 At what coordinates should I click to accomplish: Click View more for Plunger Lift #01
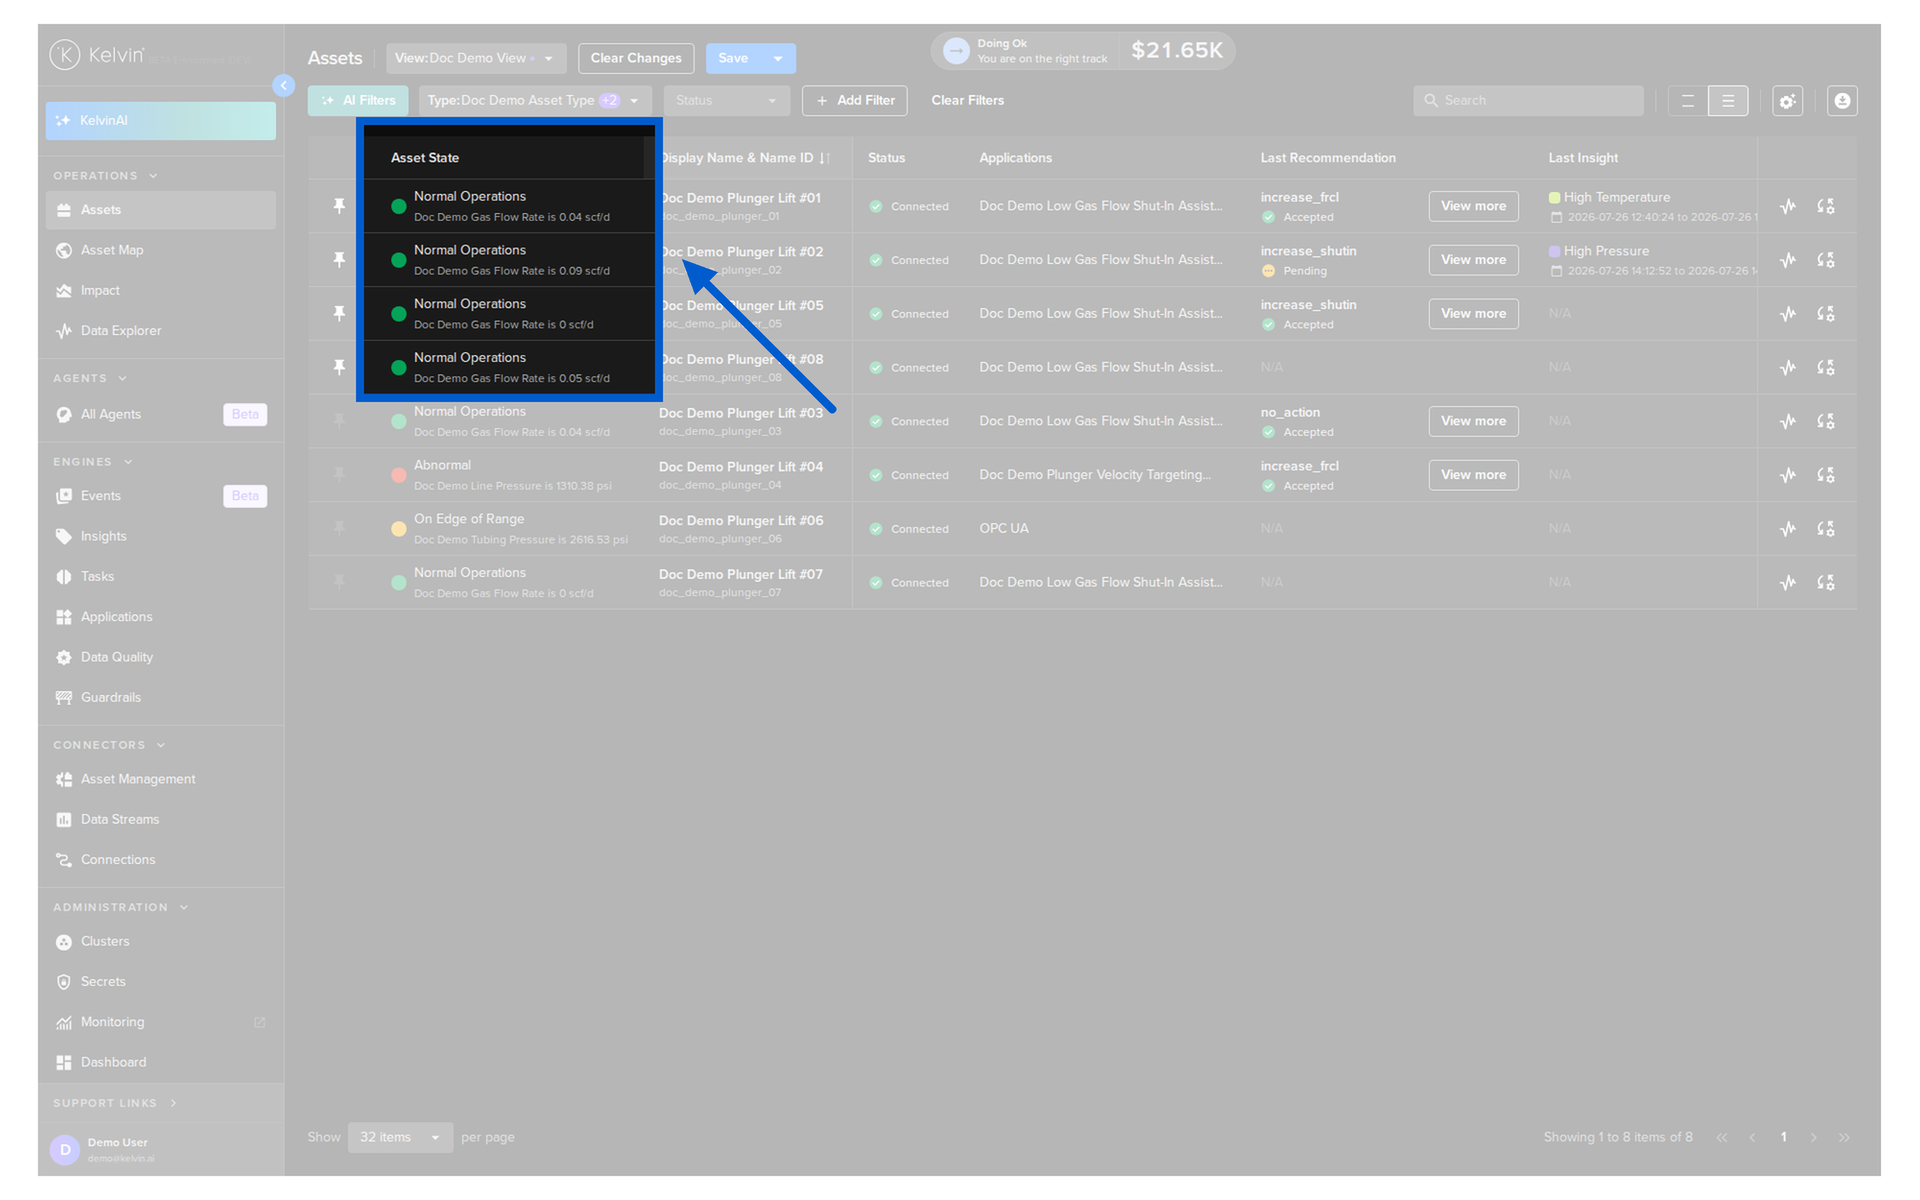click(x=1473, y=206)
